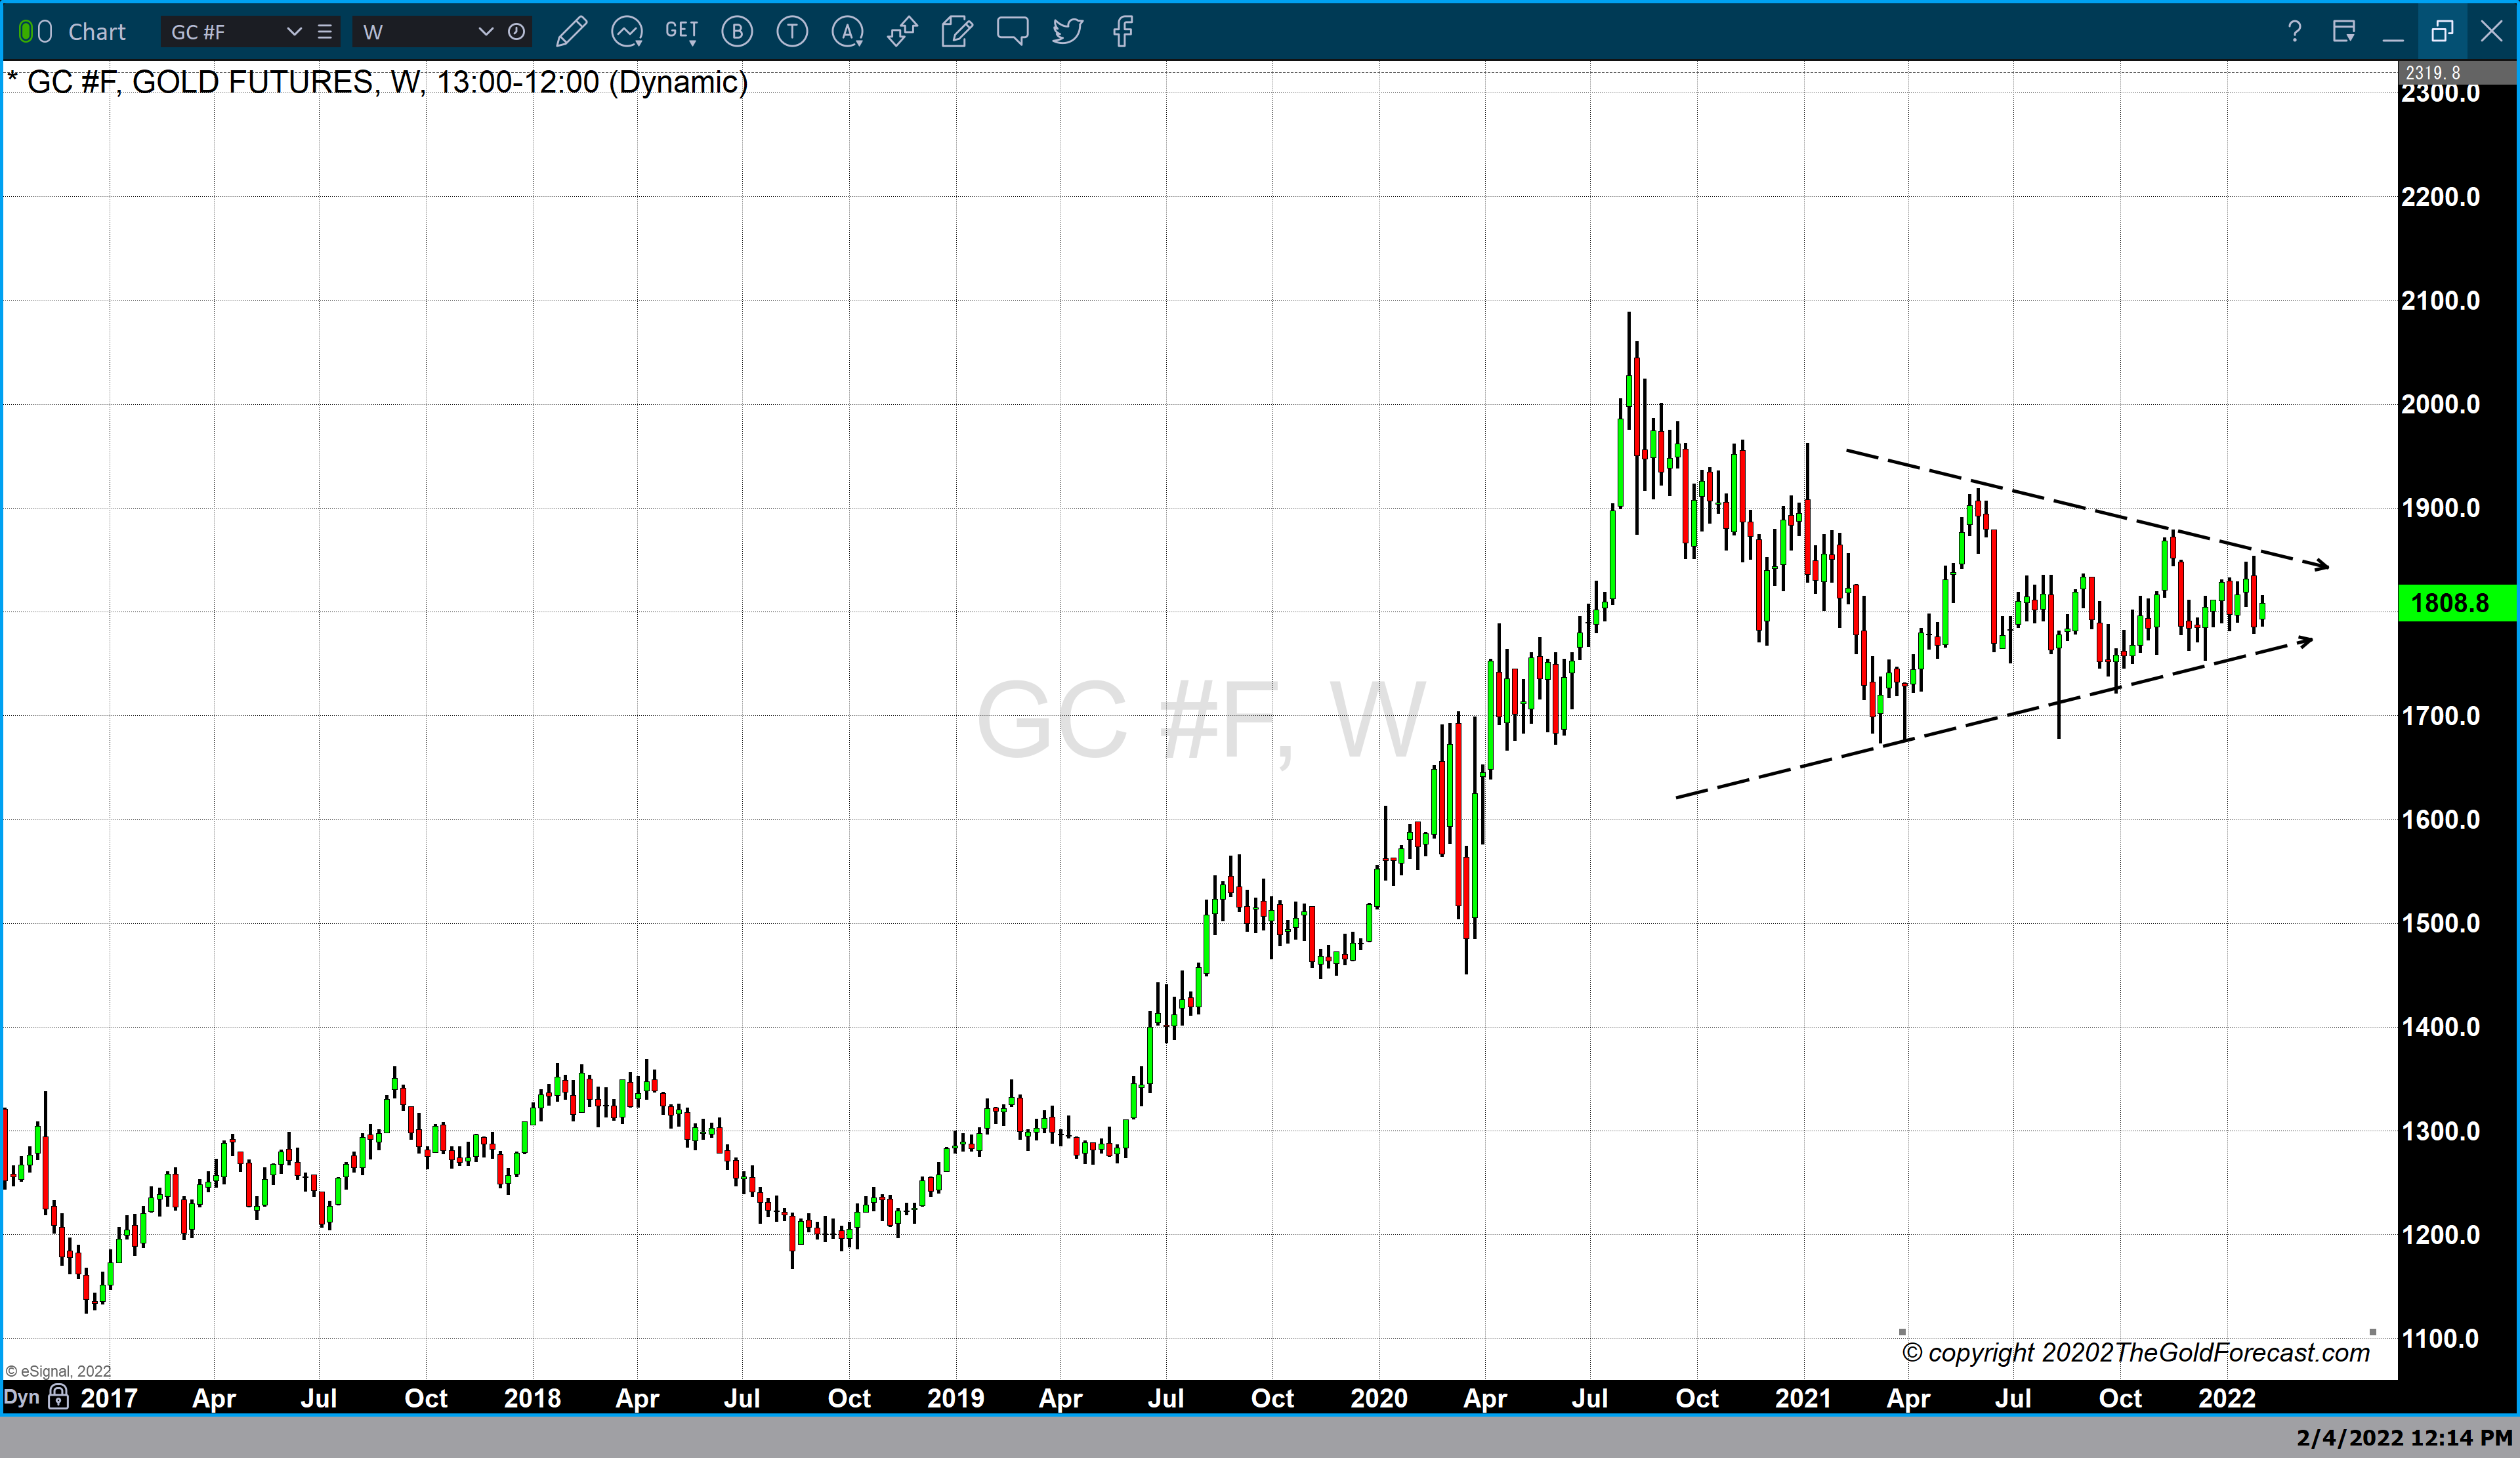Image resolution: width=2520 pixels, height=1458 pixels.
Task: Open the edit note icon
Action: 957,32
